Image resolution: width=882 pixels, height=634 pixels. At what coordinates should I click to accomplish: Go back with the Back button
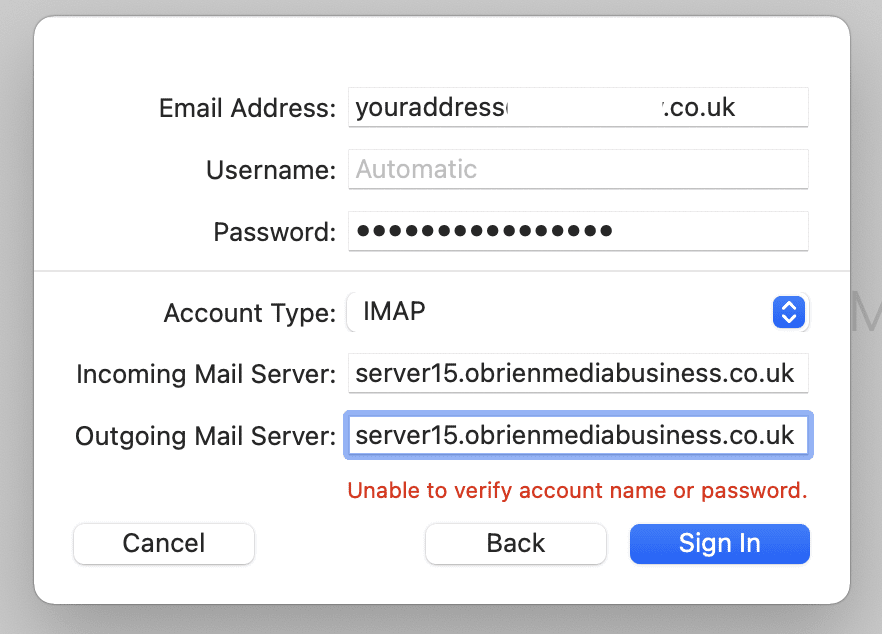tap(515, 543)
